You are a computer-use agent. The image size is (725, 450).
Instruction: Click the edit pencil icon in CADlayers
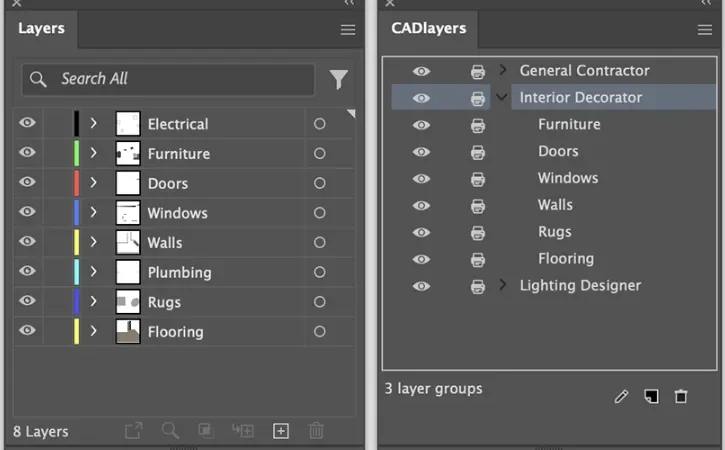[621, 396]
